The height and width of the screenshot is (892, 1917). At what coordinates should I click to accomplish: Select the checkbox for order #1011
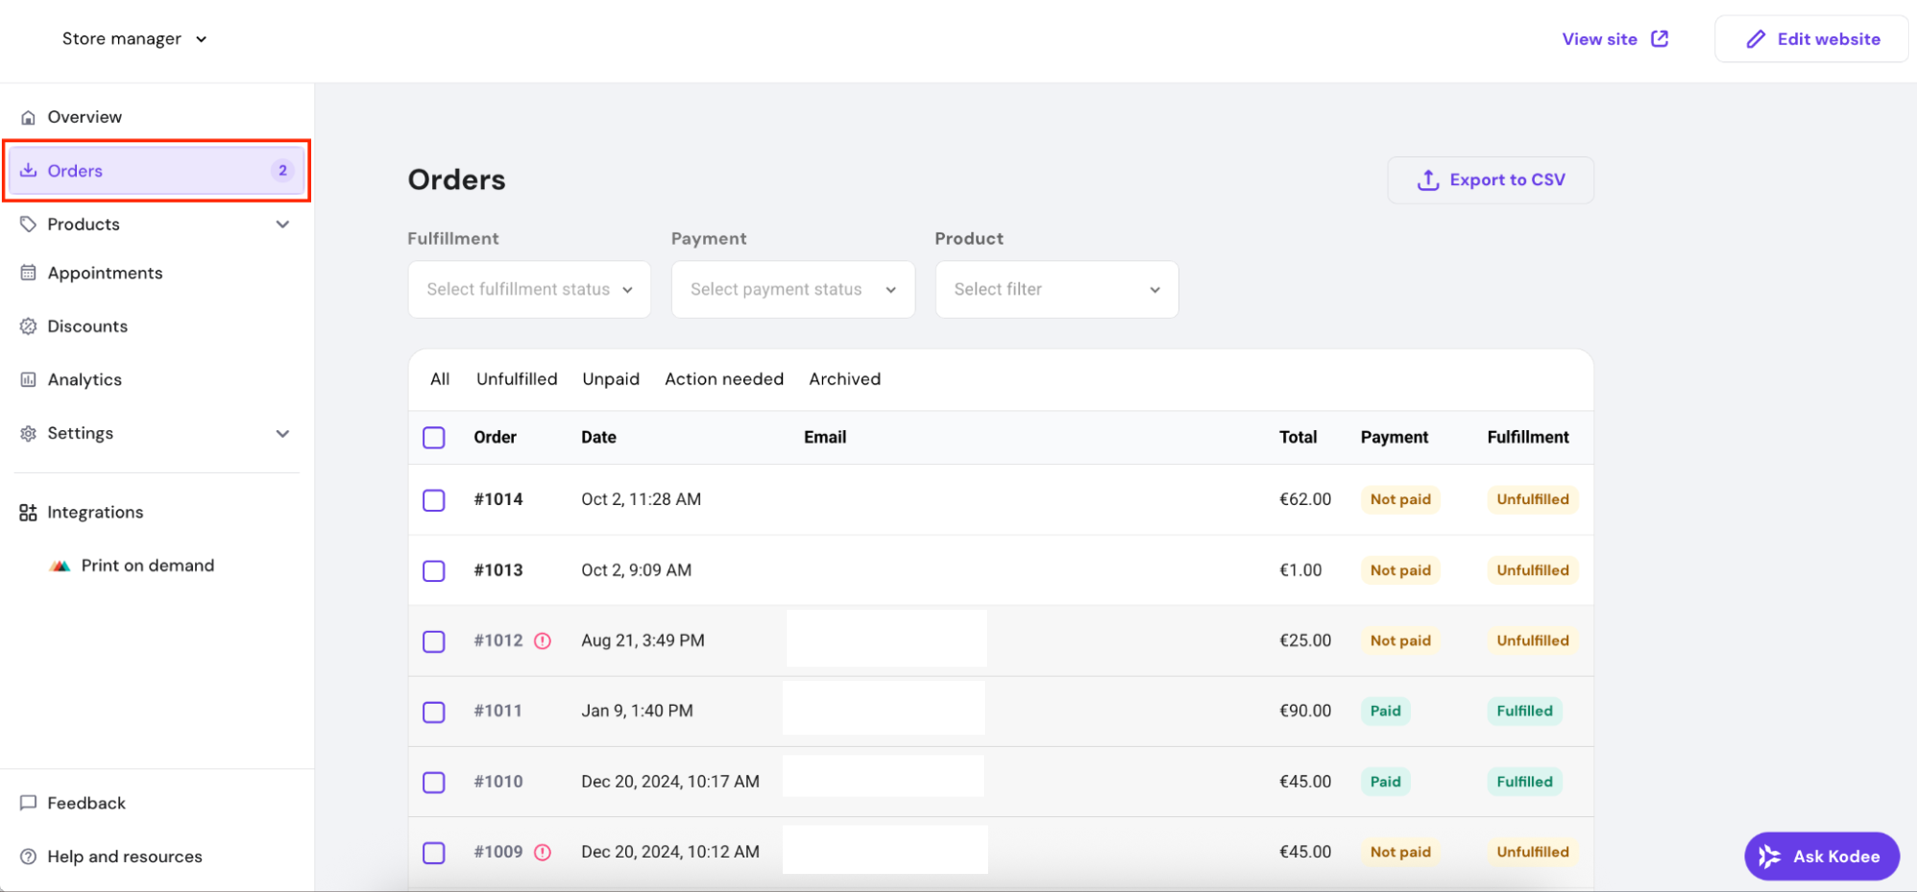[434, 712]
